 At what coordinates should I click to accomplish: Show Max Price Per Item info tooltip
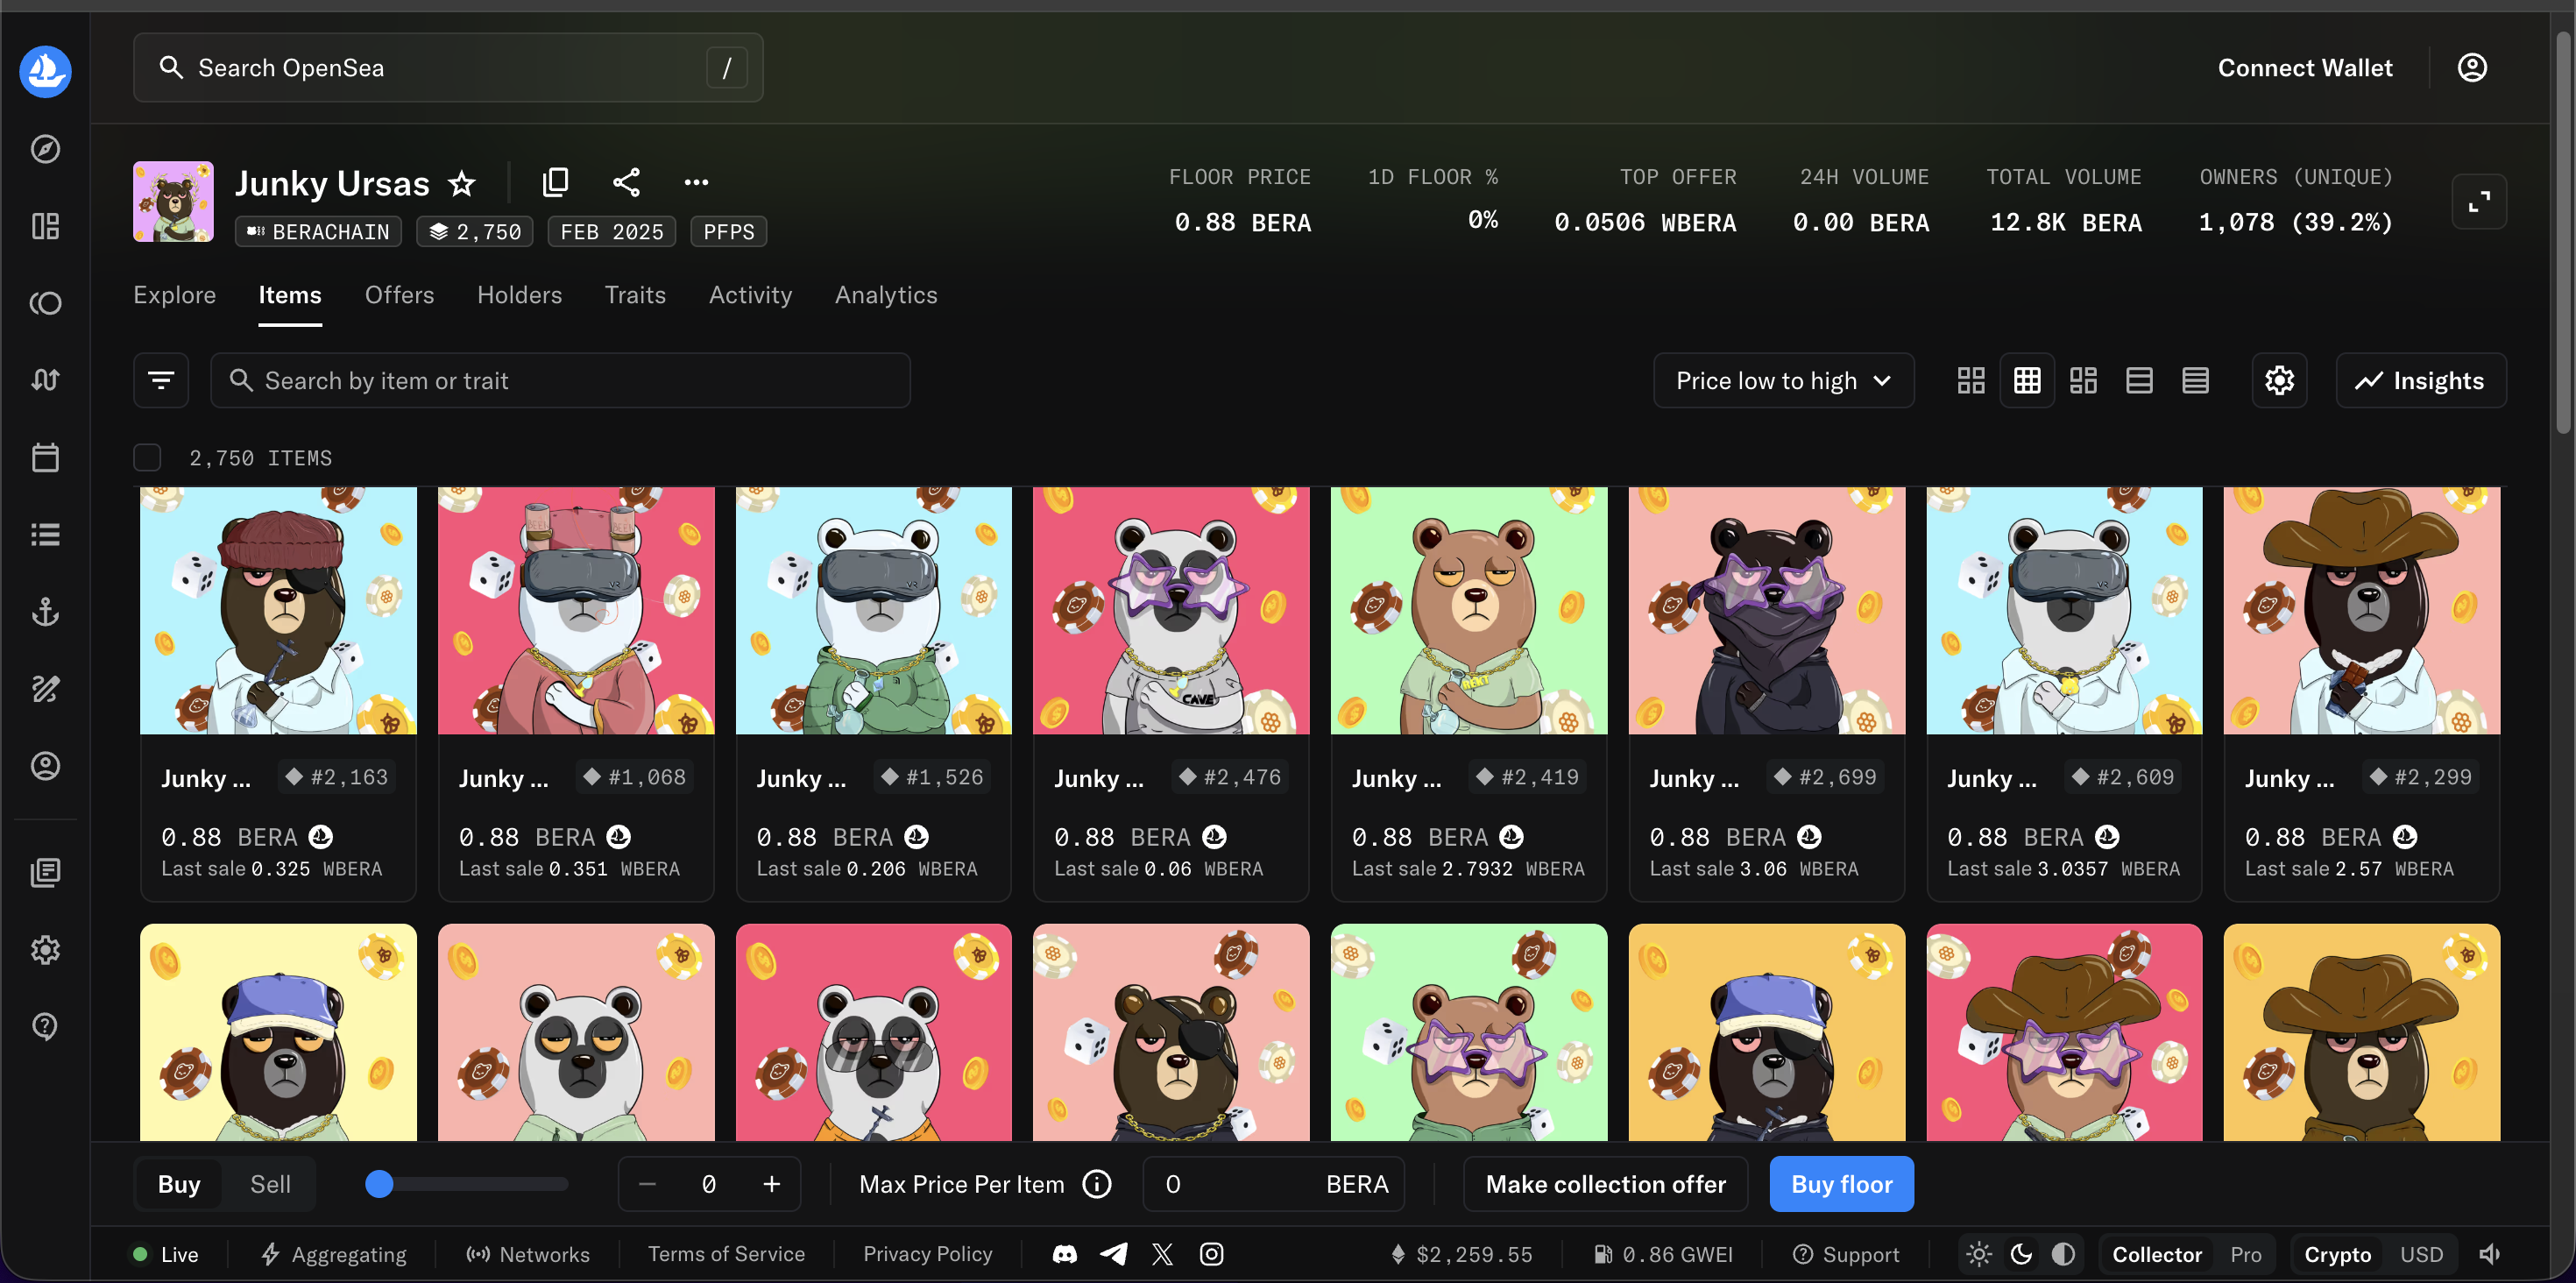(1097, 1184)
